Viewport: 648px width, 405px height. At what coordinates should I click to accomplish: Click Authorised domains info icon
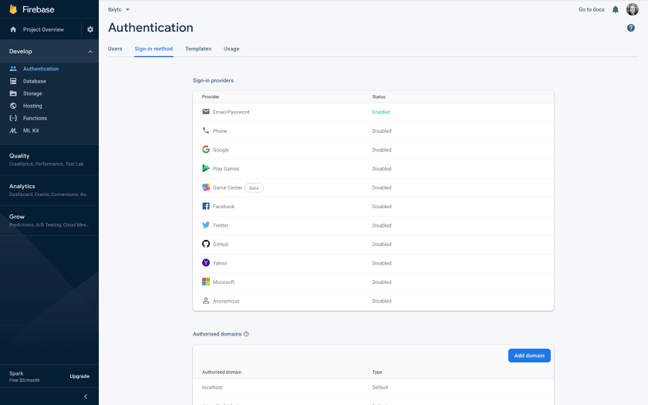pos(246,334)
